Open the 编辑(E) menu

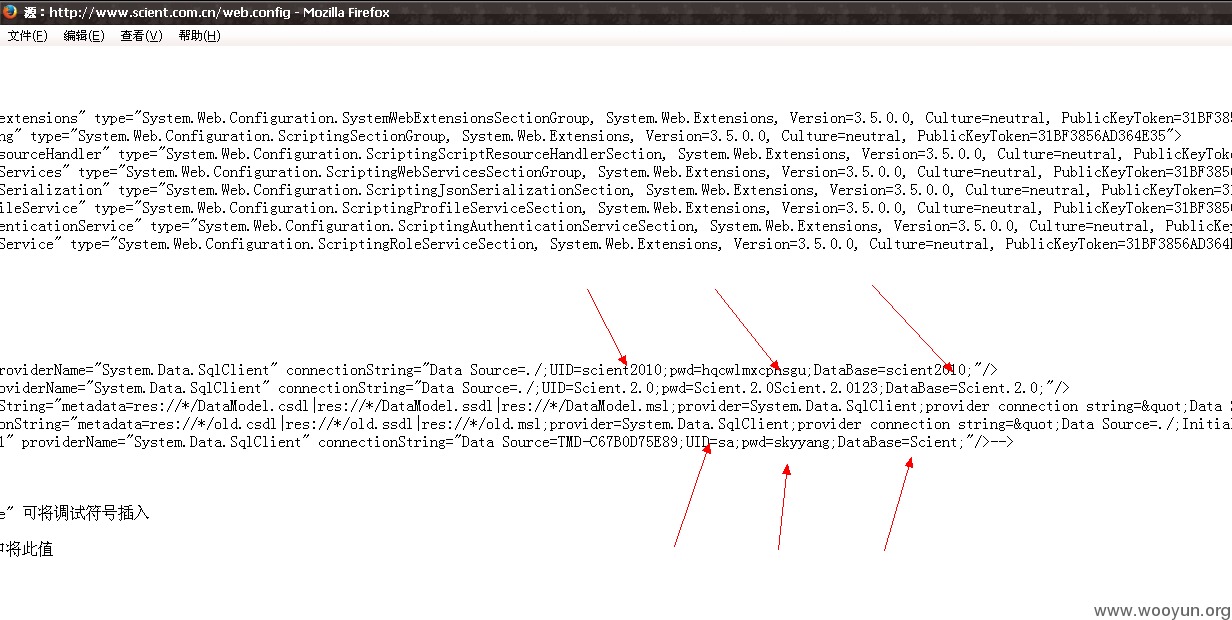pos(84,36)
